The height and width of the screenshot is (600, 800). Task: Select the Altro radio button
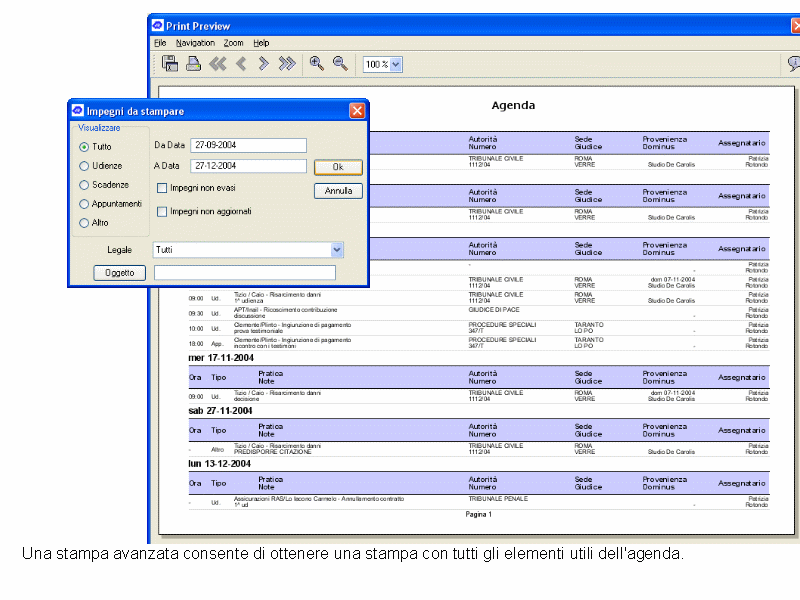tap(84, 223)
